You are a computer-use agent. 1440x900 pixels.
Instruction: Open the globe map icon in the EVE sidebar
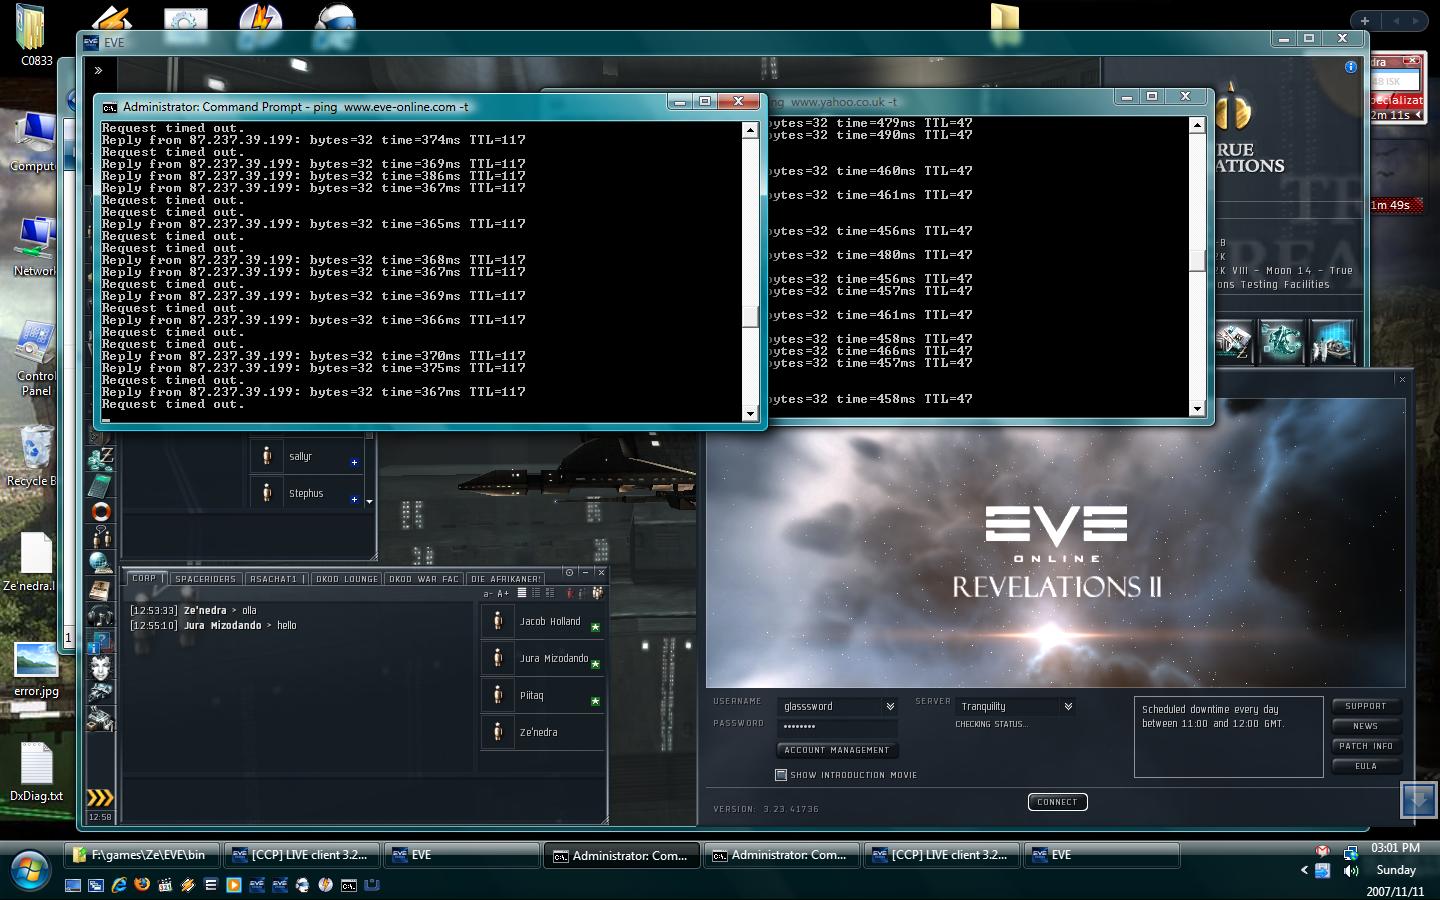[x=101, y=563]
